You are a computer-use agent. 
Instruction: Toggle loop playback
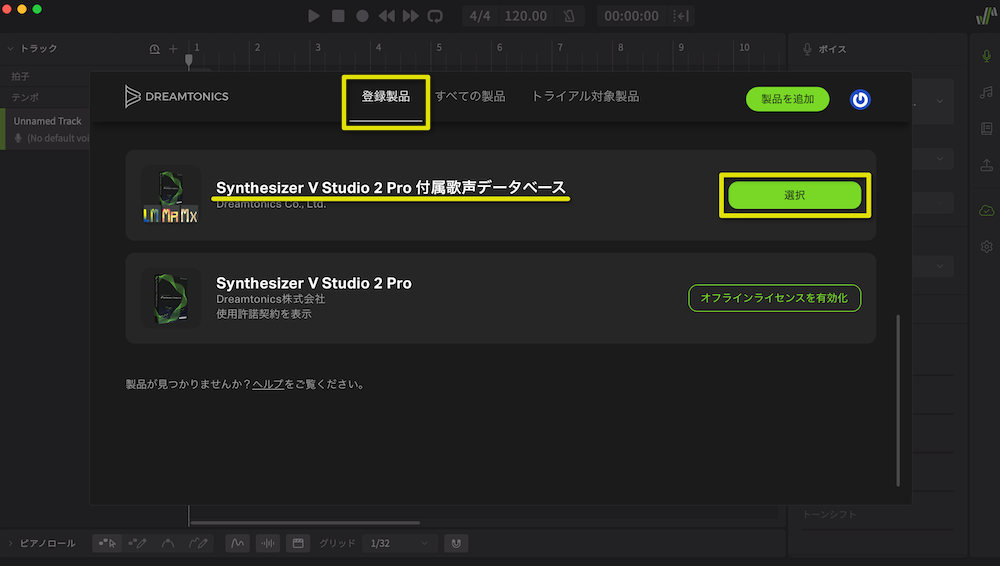(435, 16)
